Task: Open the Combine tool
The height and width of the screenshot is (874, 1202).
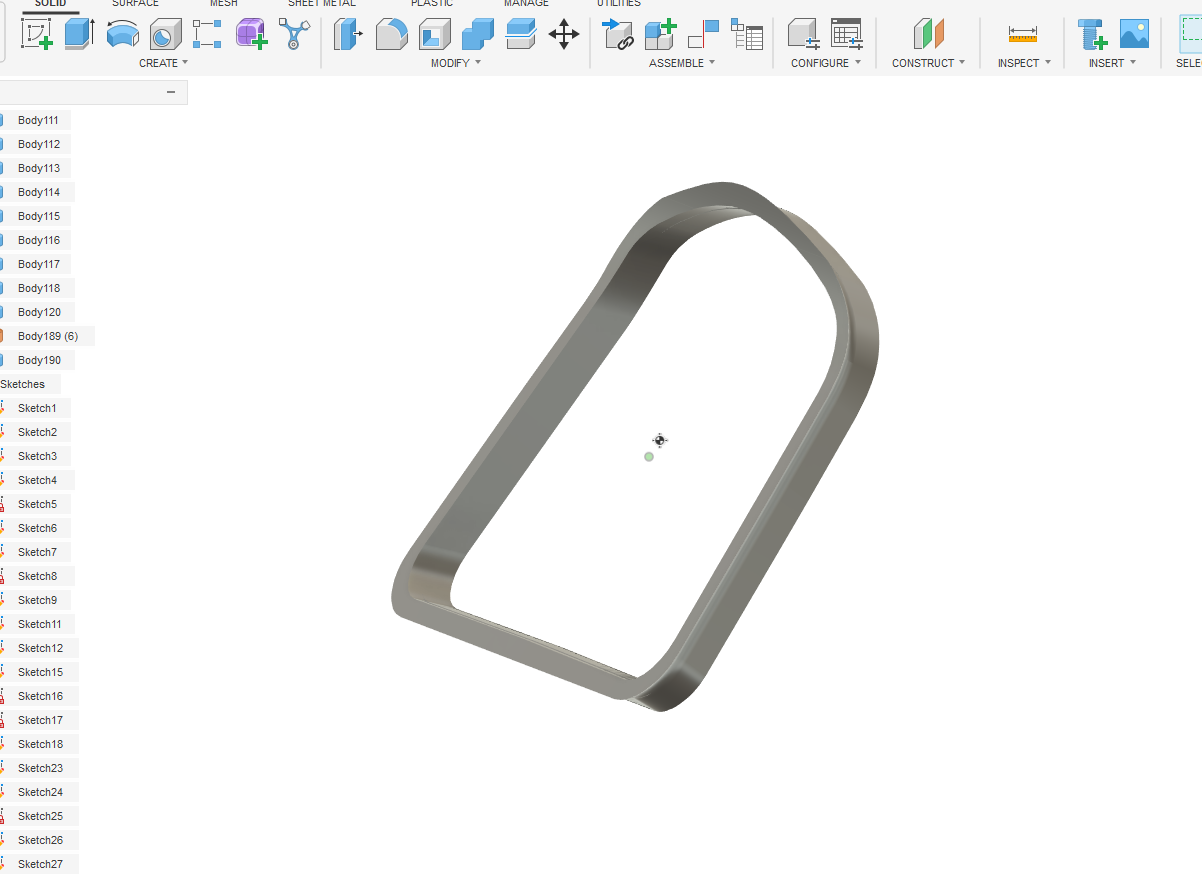Action: pos(478,34)
